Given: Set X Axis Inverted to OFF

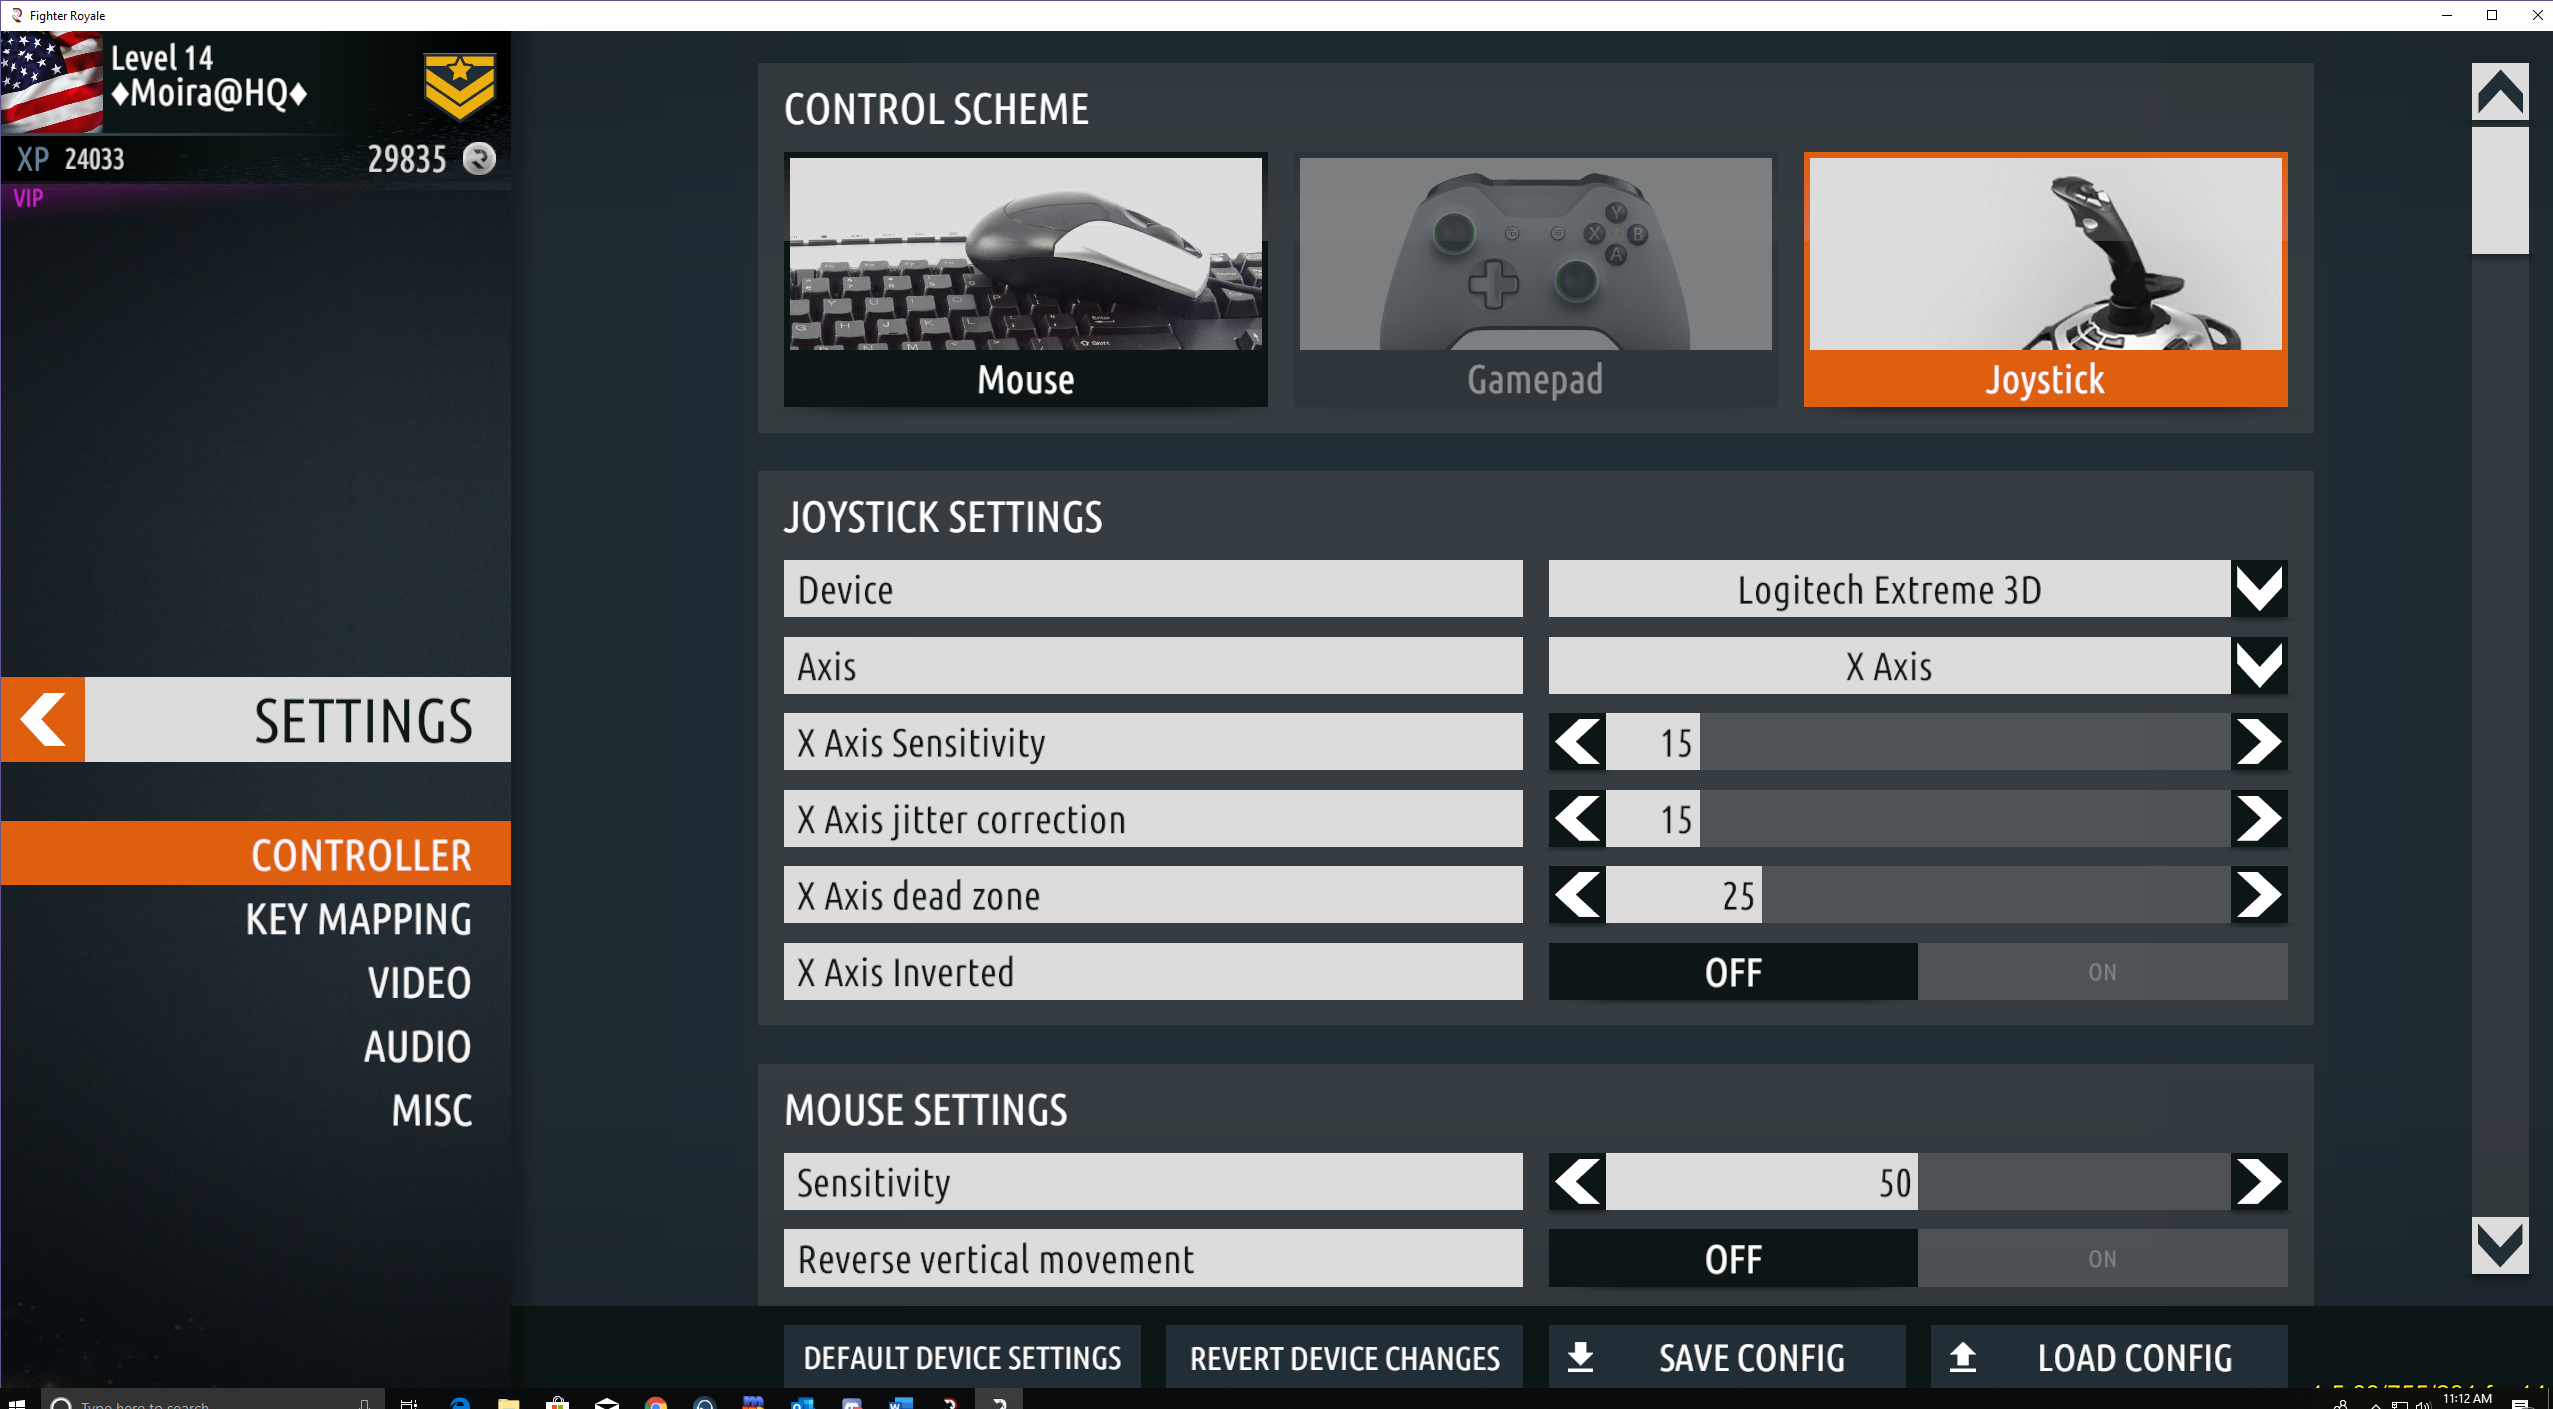Looking at the screenshot, I should [1733, 972].
